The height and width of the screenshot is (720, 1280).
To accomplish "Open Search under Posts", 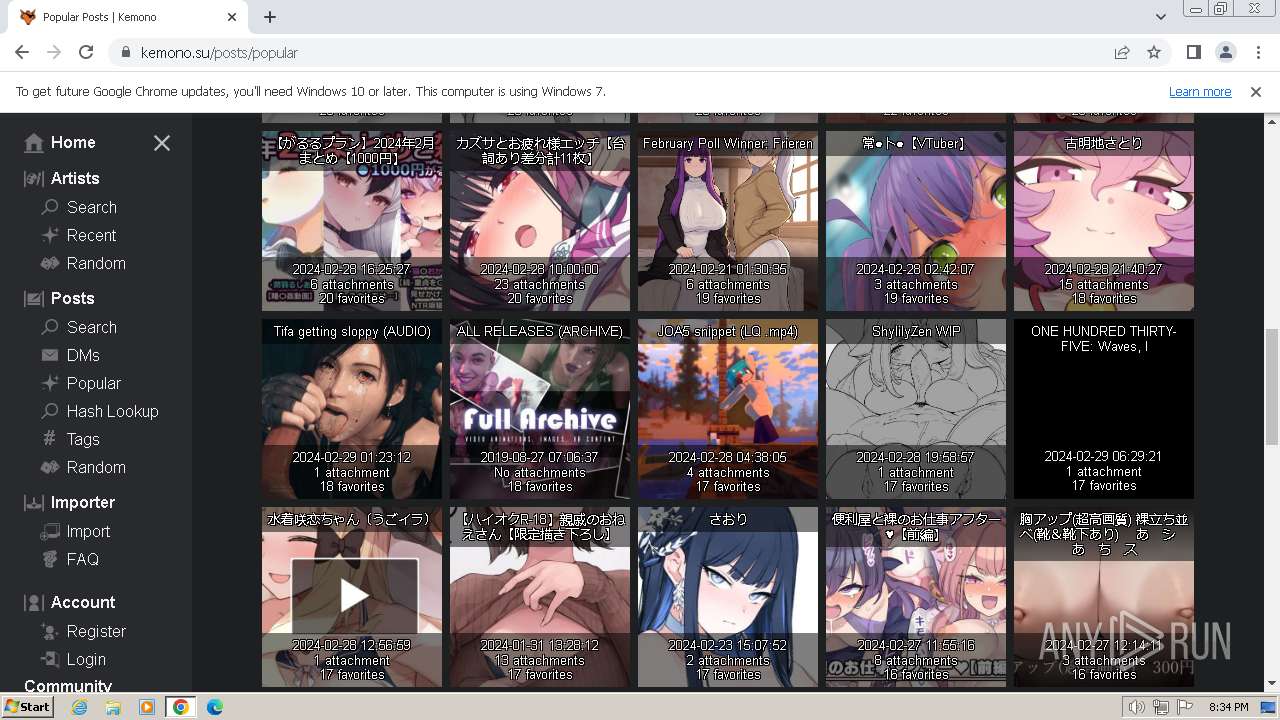I will coord(79,327).
